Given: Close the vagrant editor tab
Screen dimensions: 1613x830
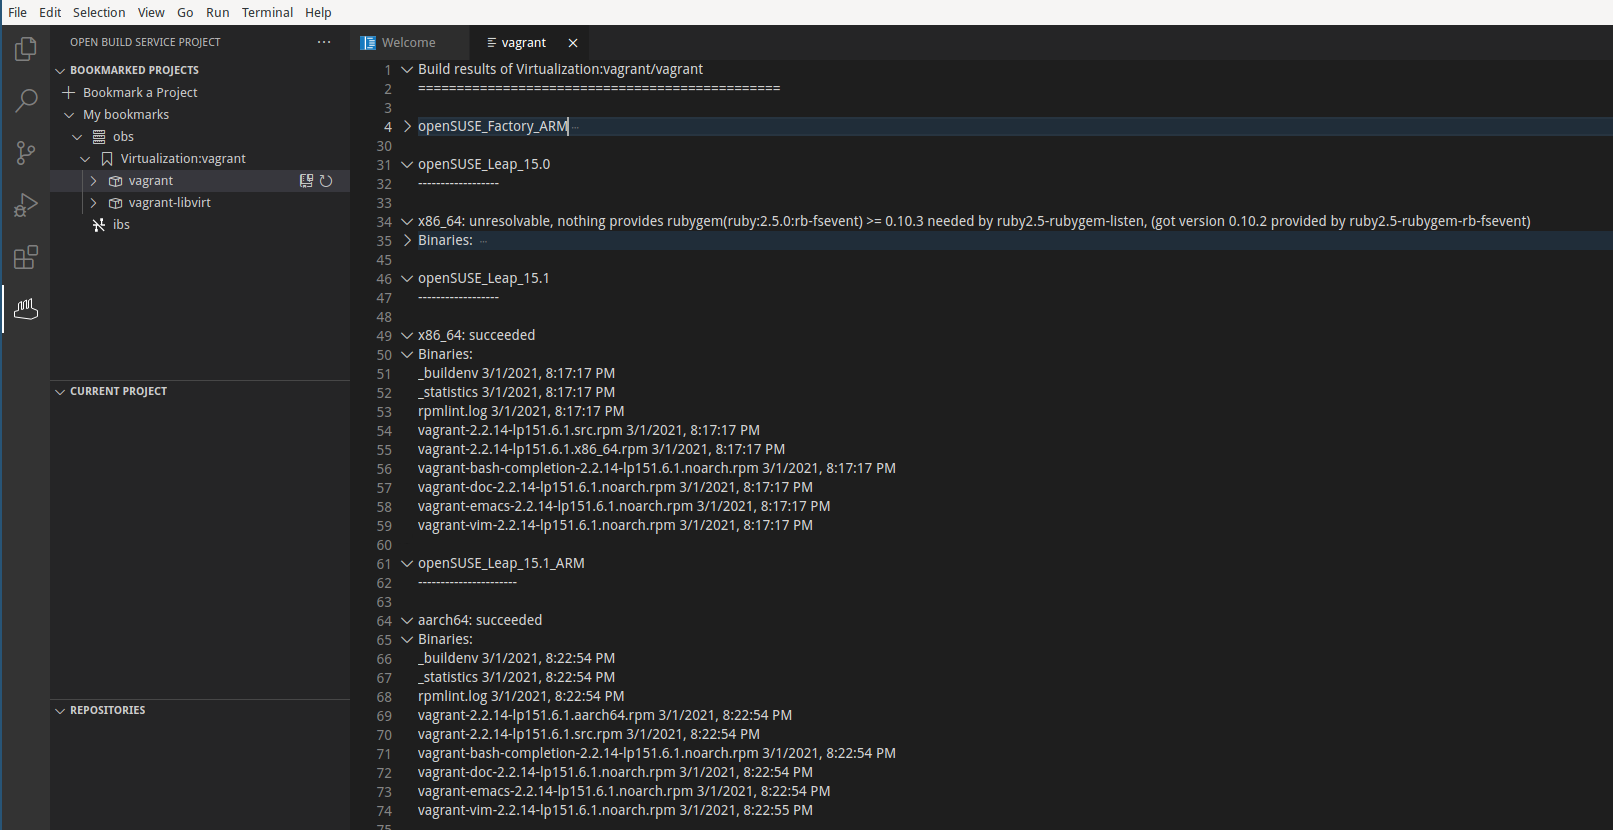Looking at the screenshot, I should click(573, 43).
